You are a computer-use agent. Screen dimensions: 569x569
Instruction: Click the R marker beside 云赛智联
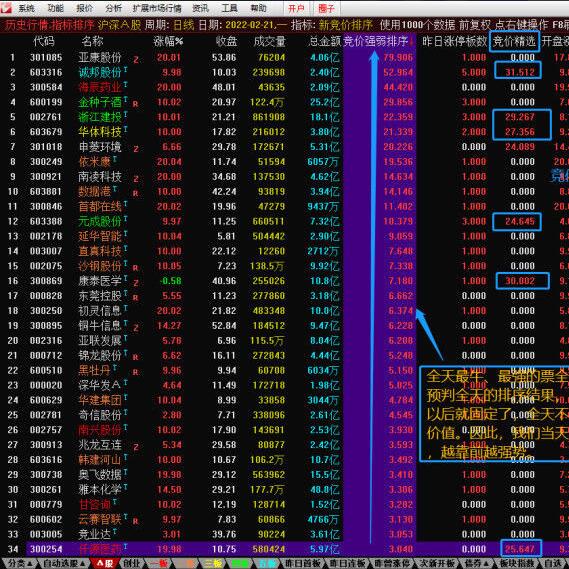pos(135,521)
